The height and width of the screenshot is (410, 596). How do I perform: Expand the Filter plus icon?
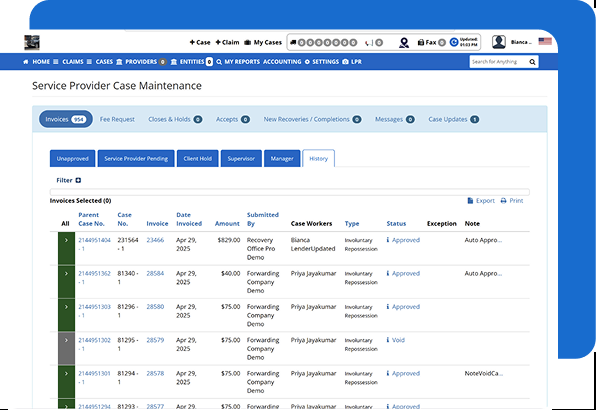pyautogui.click(x=78, y=180)
